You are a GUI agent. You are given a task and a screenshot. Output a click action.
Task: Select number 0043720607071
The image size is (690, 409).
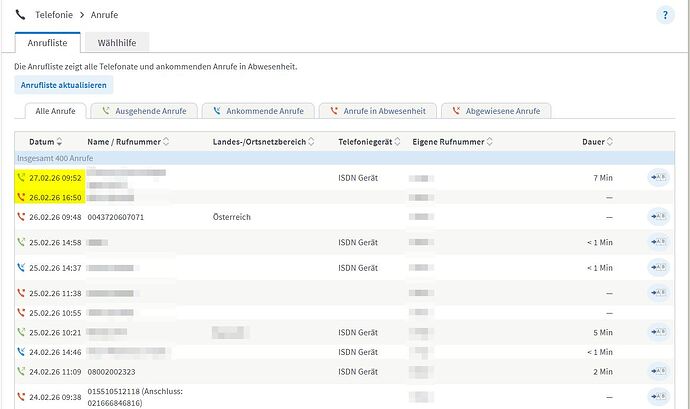(x=116, y=217)
